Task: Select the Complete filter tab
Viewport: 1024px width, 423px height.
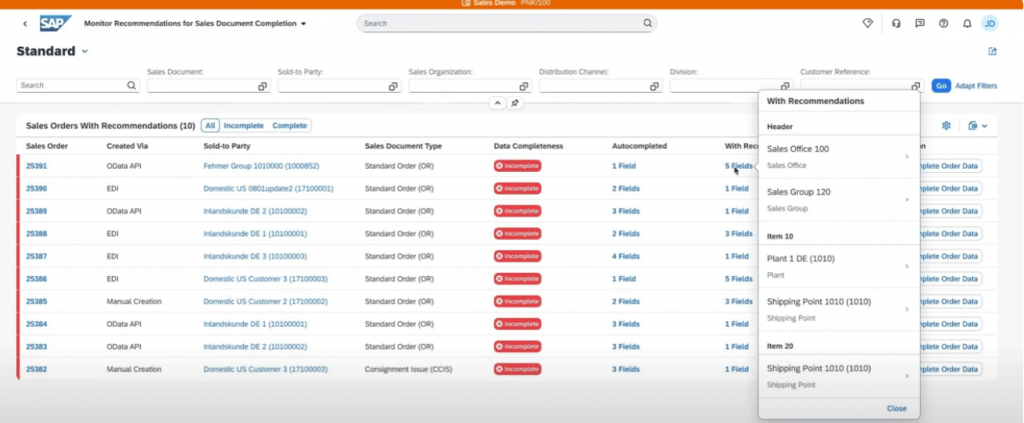Action: click(289, 125)
